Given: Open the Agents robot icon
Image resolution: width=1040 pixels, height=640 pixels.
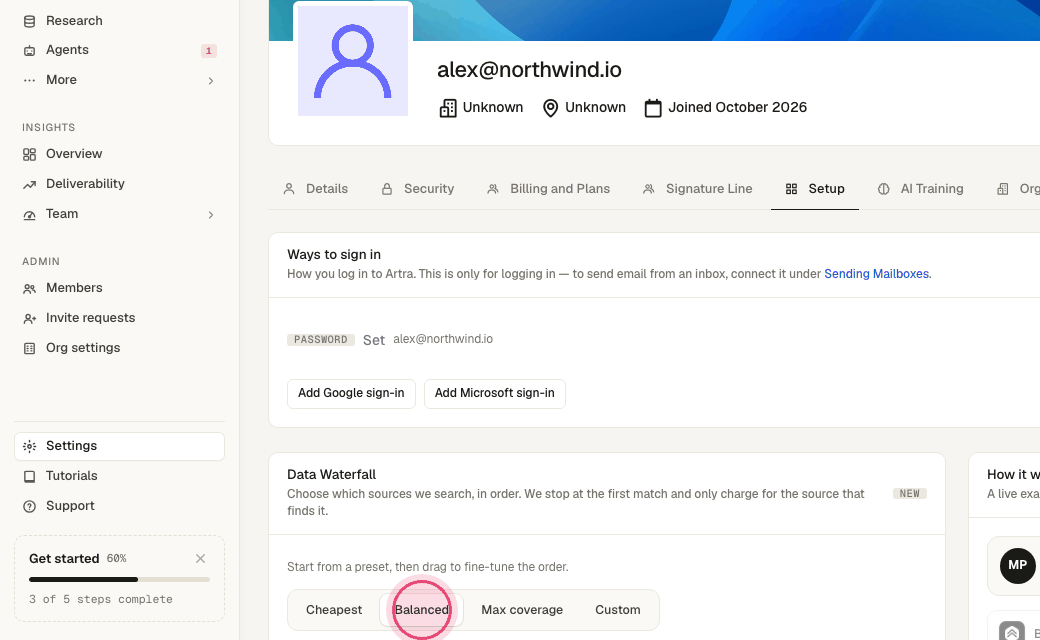Looking at the screenshot, I should tap(29, 50).
